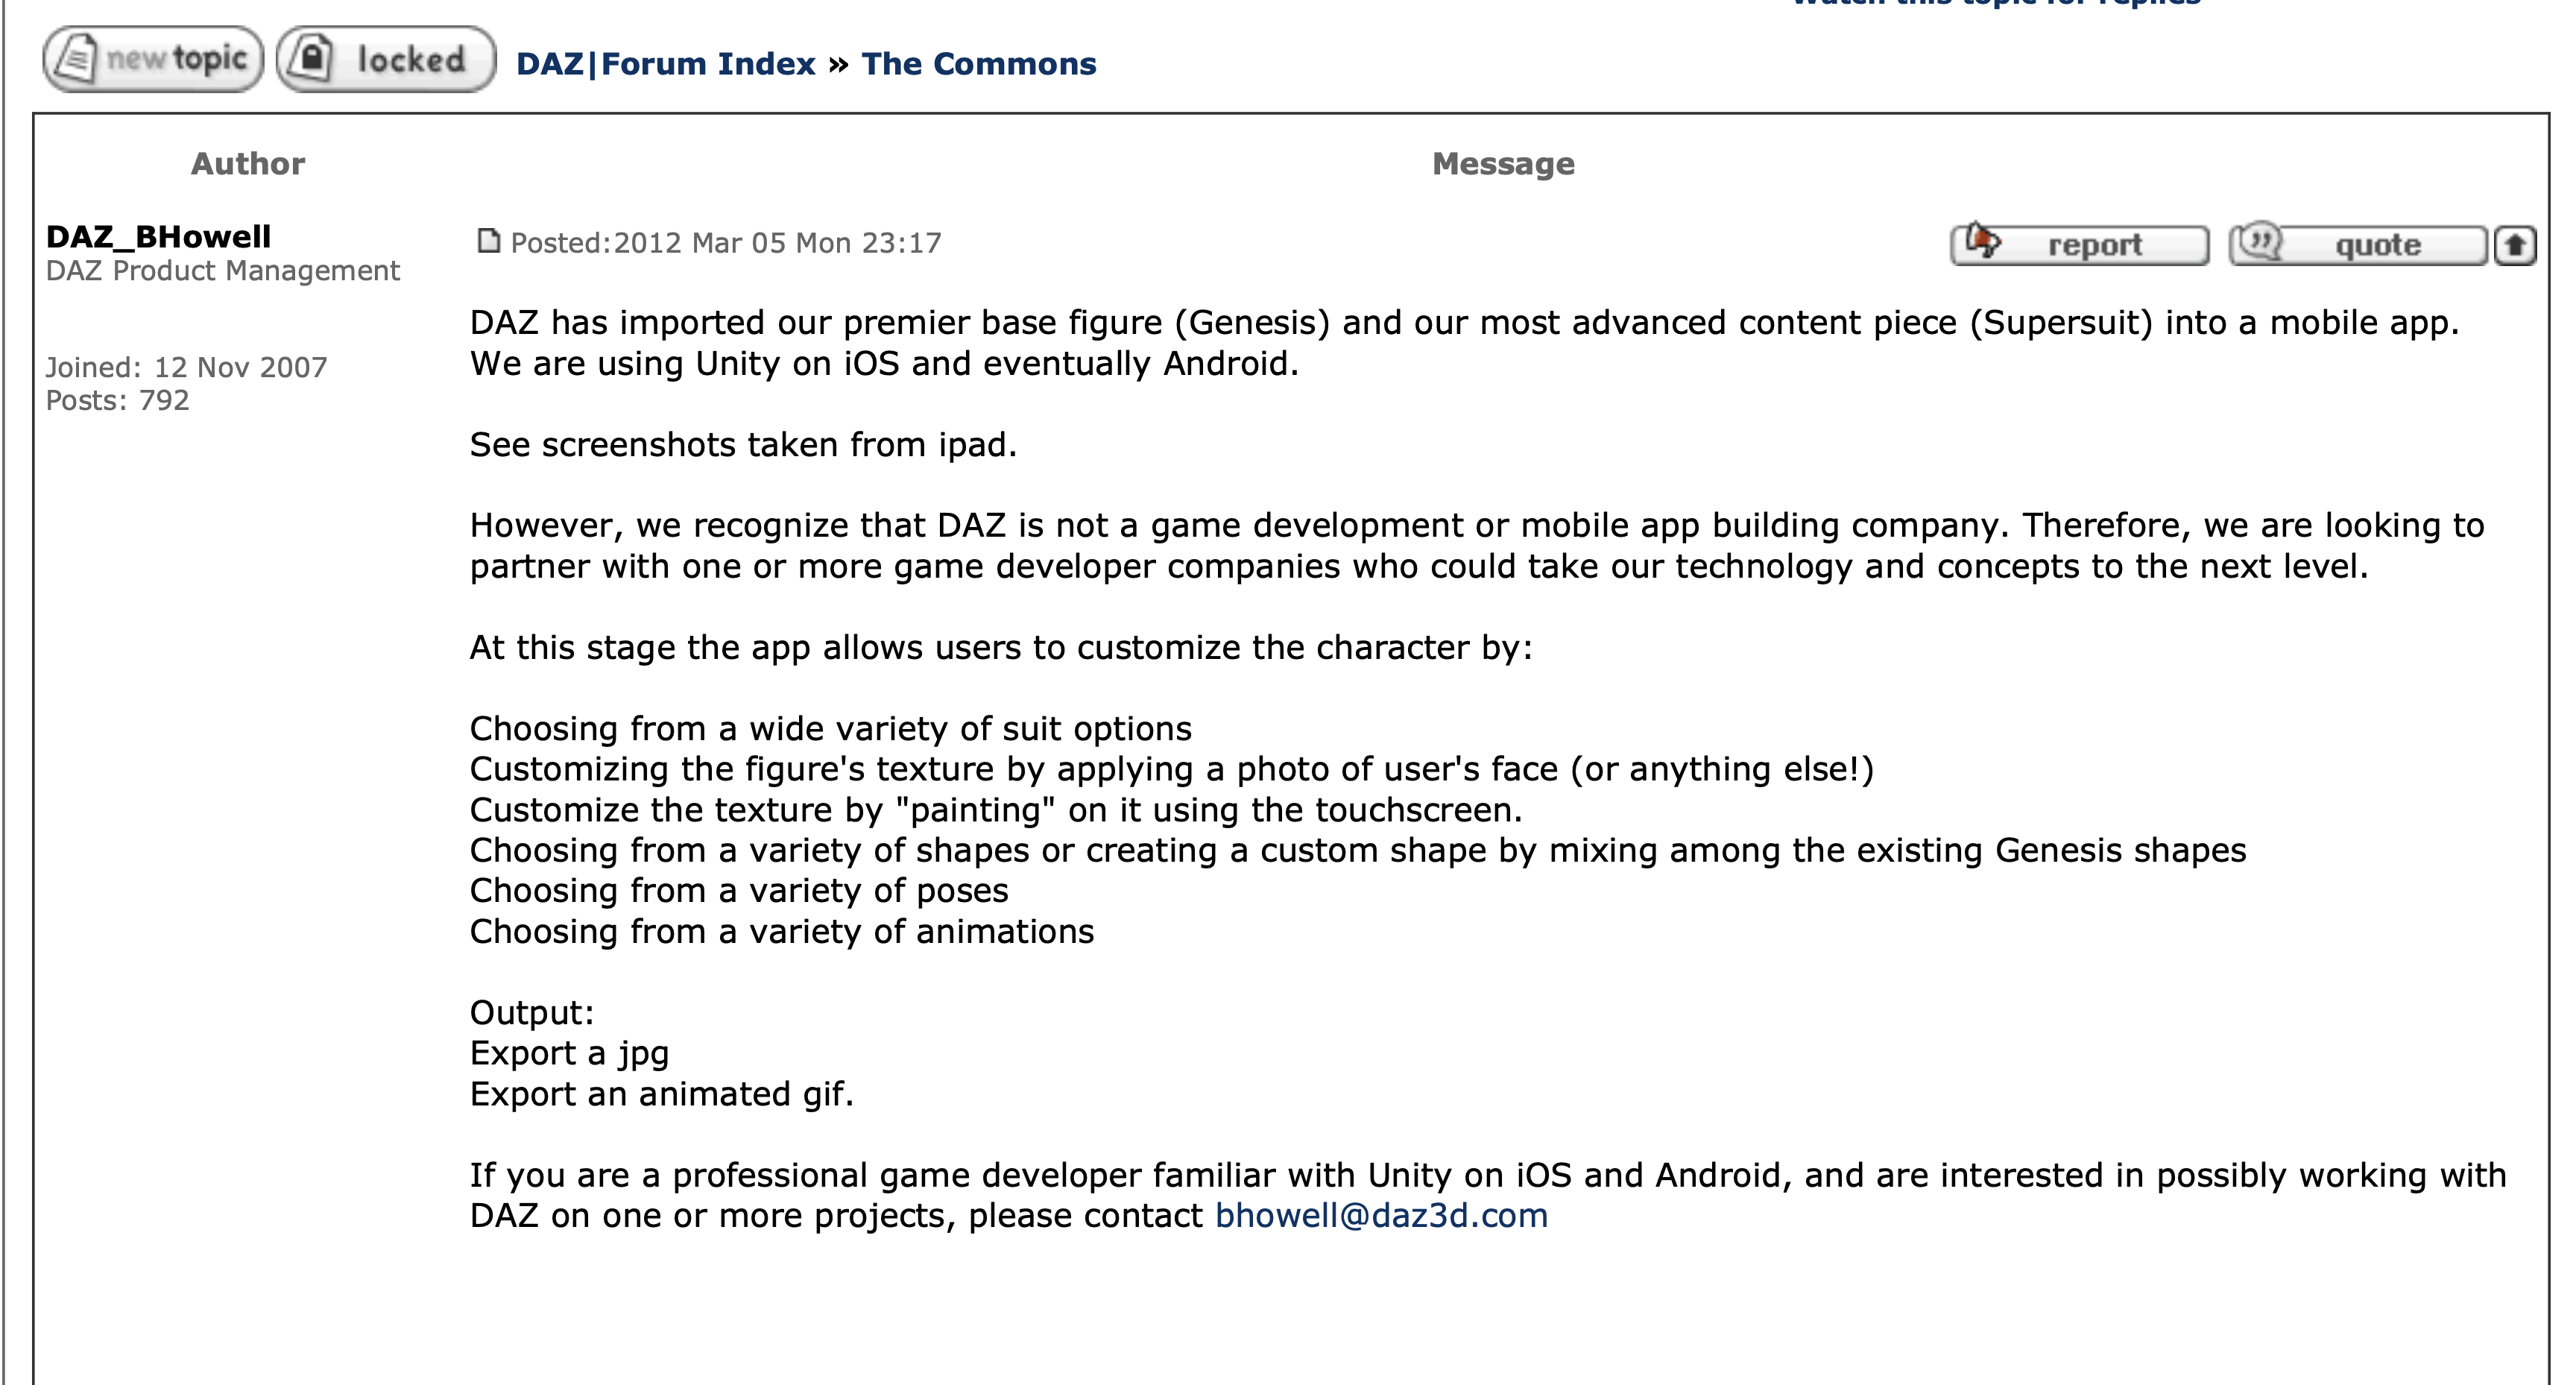Click the 'Output:' heading text
The image size is (2576, 1385).
coord(531,1013)
